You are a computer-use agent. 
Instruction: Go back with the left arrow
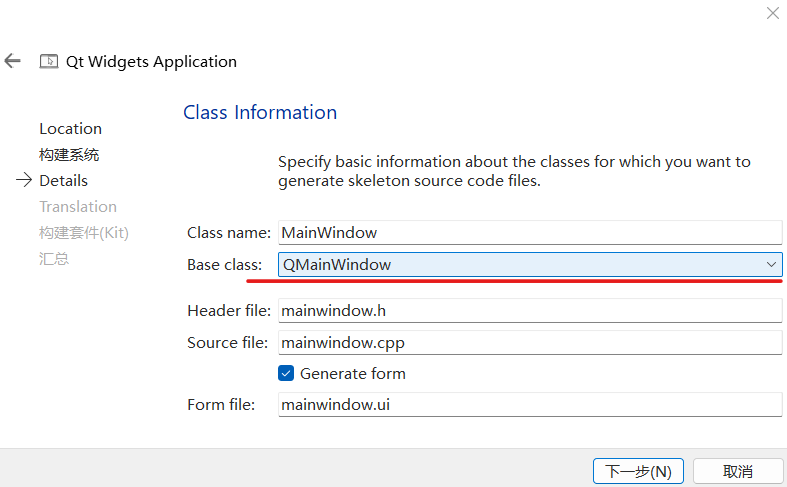pyautogui.click(x=13, y=61)
